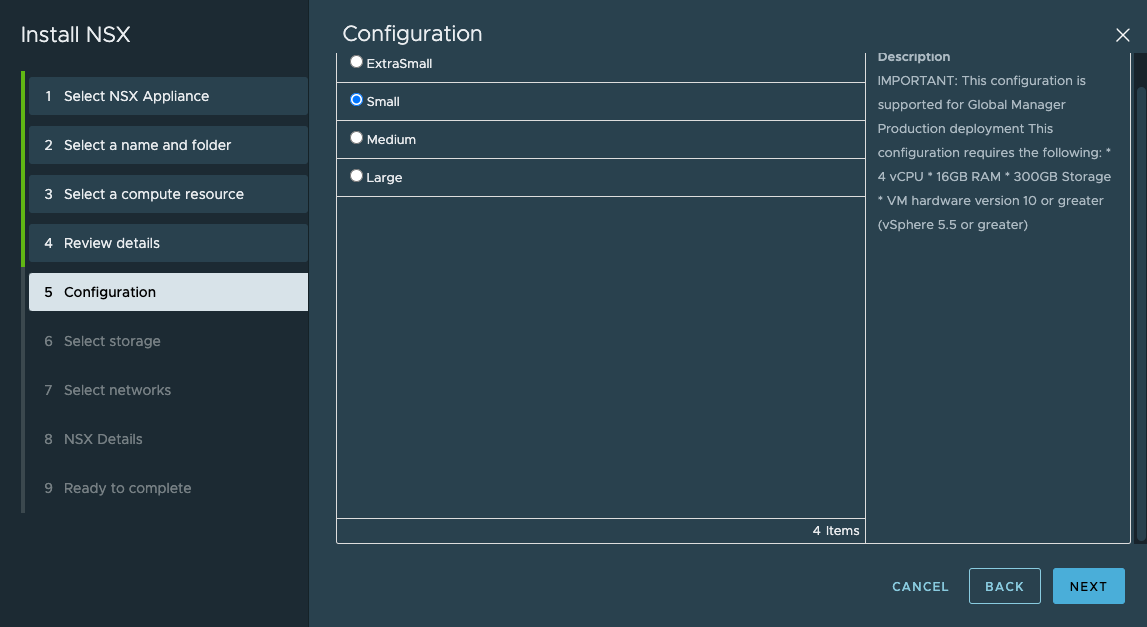Select the ExtraSmall configuration radio button
The width and height of the screenshot is (1147, 627).
(356, 62)
